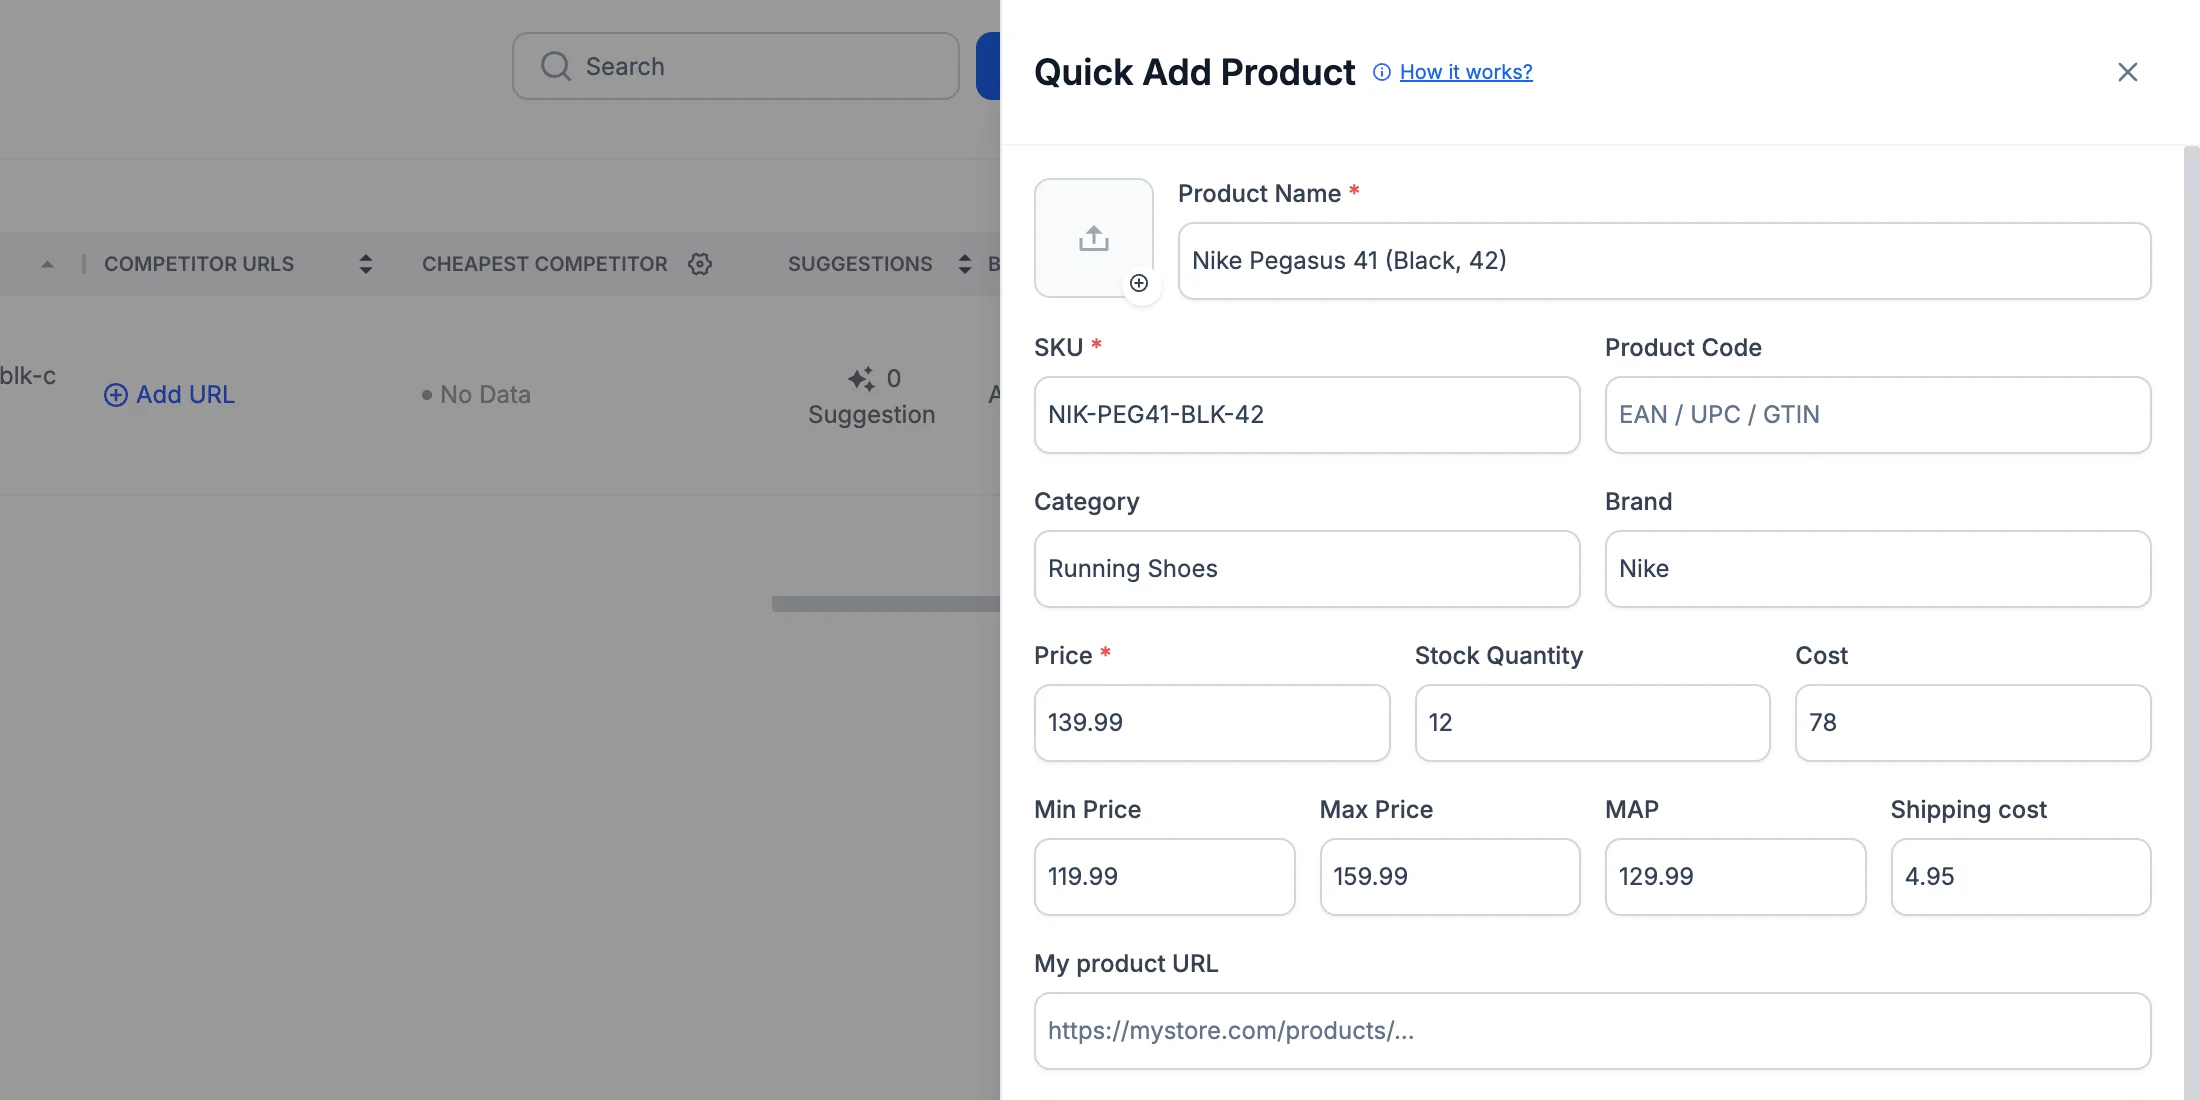This screenshot has height=1100, width=2200.
Task: Click the No Data cheapest competitor cell
Action: point(476,395)
